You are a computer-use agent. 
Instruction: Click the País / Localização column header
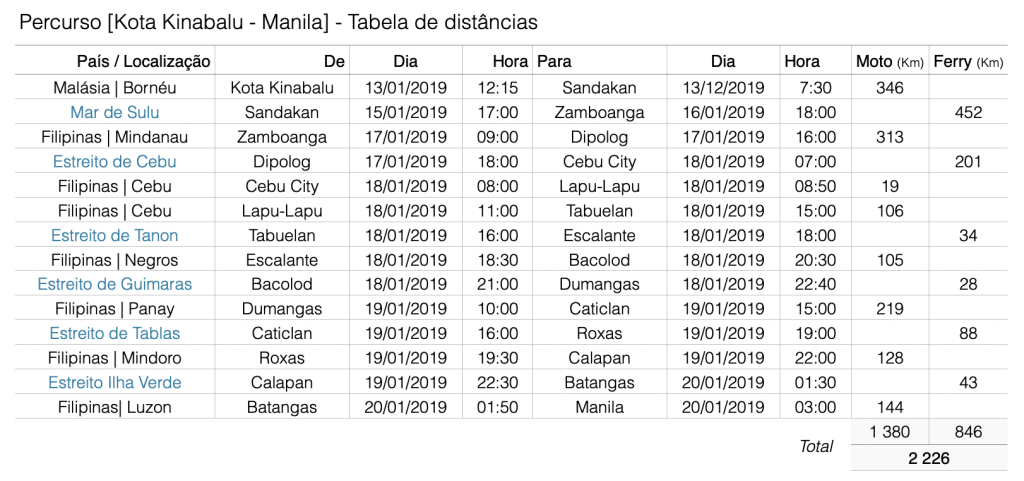(x=143, y=61)
